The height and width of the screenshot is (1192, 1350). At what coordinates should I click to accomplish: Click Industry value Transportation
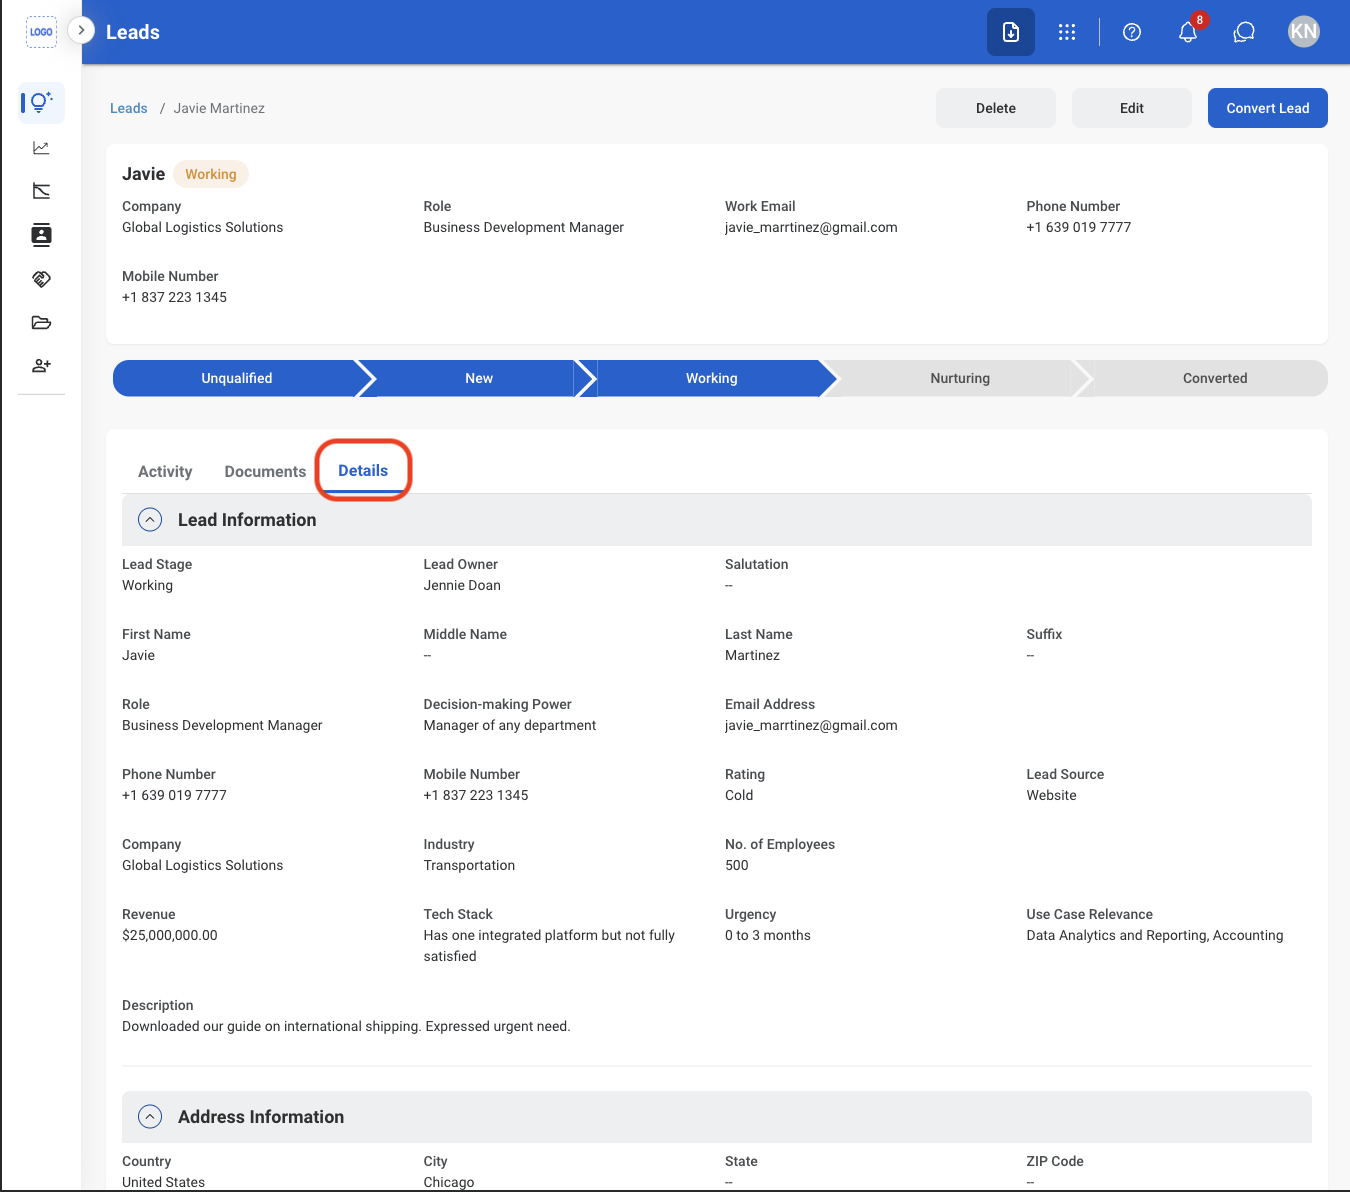point(469,865)
